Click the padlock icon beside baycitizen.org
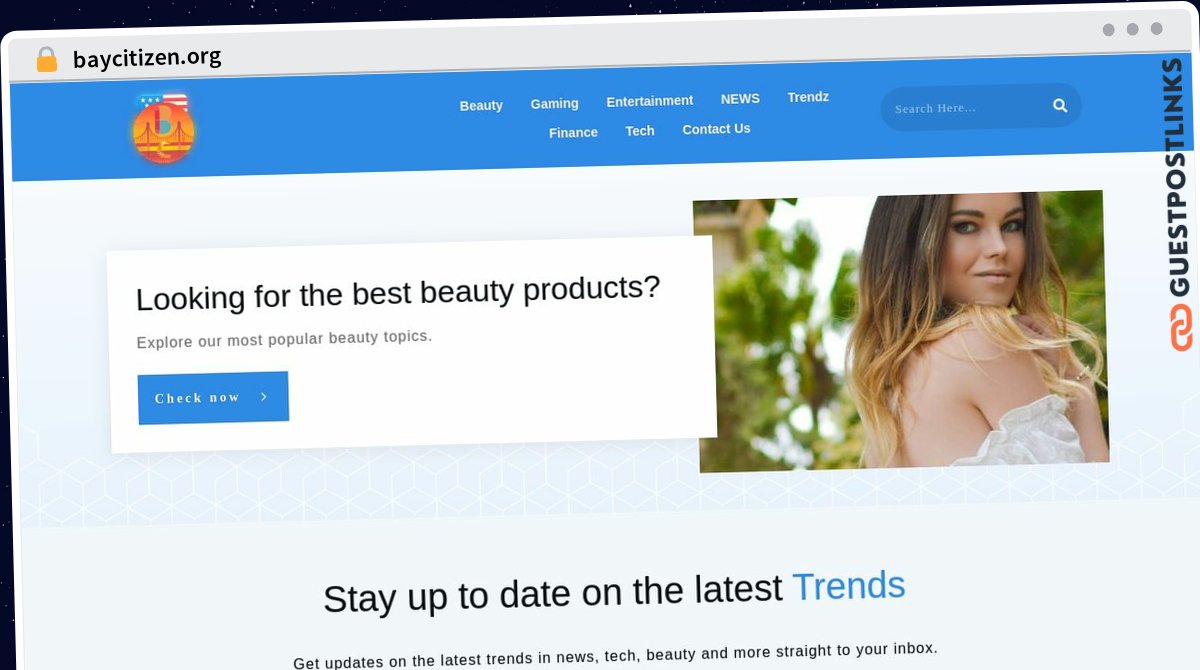This screenshot has height=670, width=1200. coord(47,60)
